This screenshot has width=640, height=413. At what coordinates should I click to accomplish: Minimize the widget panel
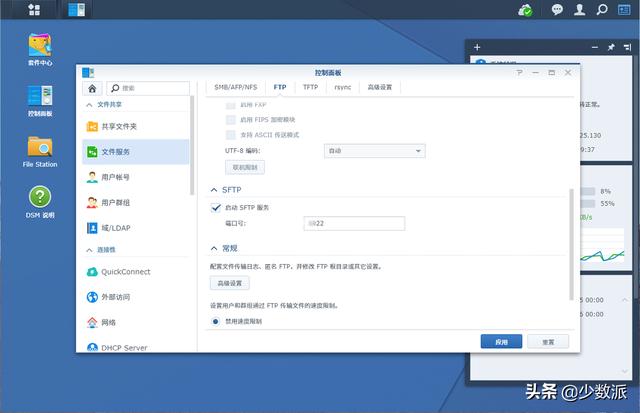pyautogui.click(x=595, y=47)
